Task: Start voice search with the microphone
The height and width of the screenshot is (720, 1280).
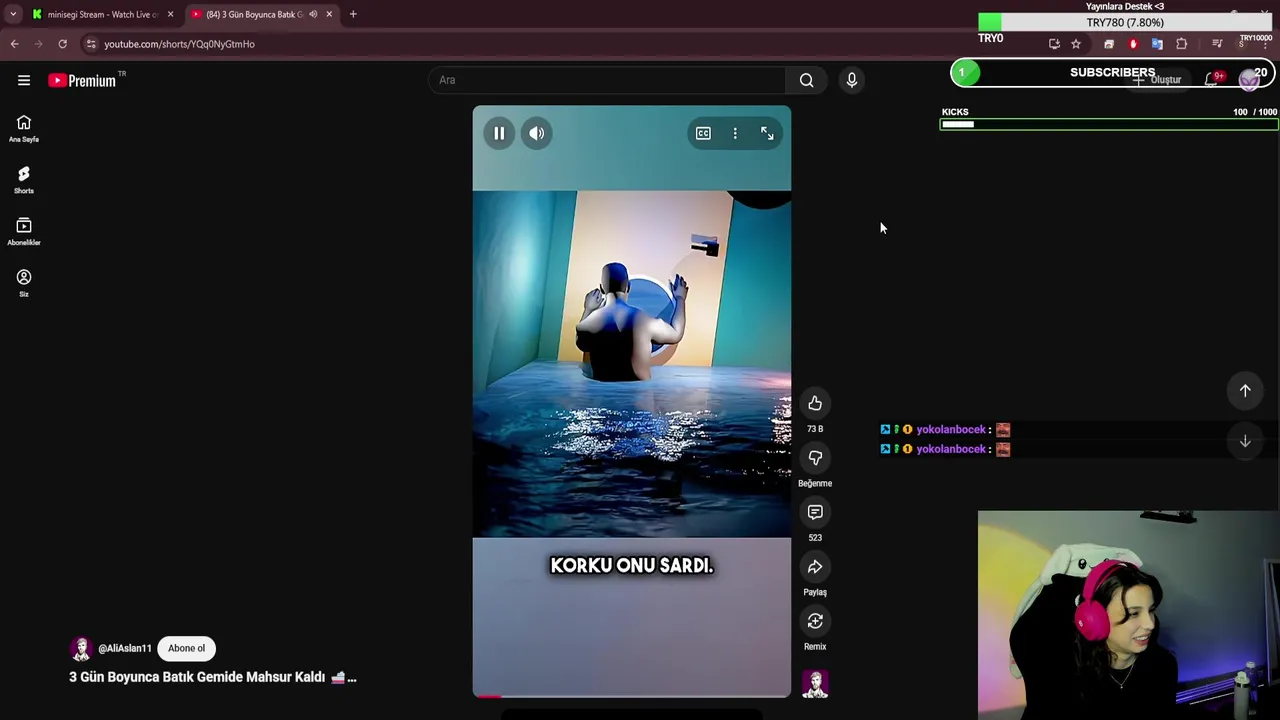Action: 852,80
